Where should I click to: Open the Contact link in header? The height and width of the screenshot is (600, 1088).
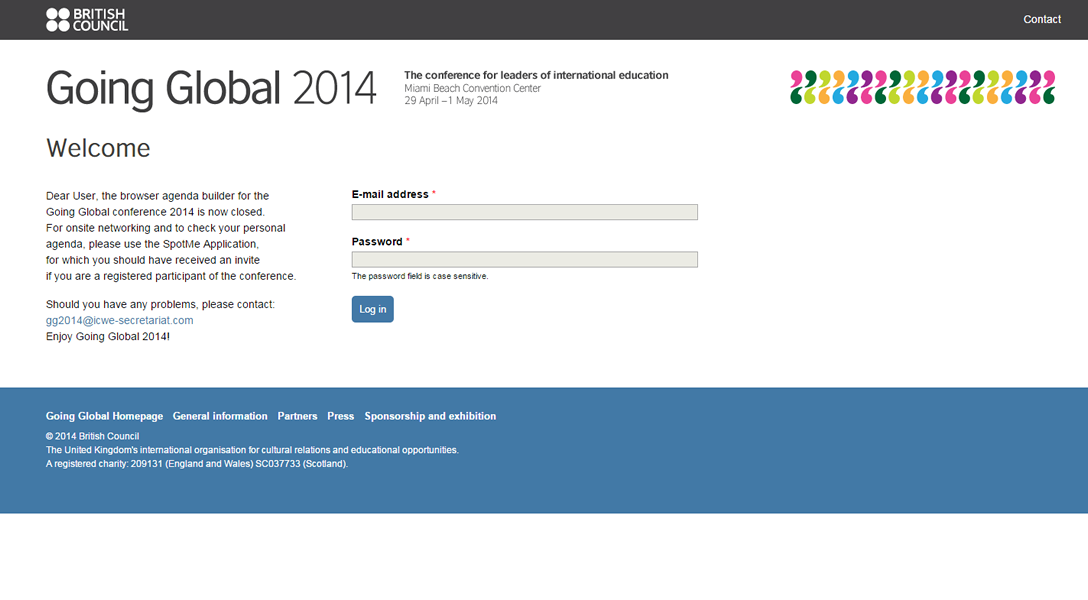point(1042,19)
